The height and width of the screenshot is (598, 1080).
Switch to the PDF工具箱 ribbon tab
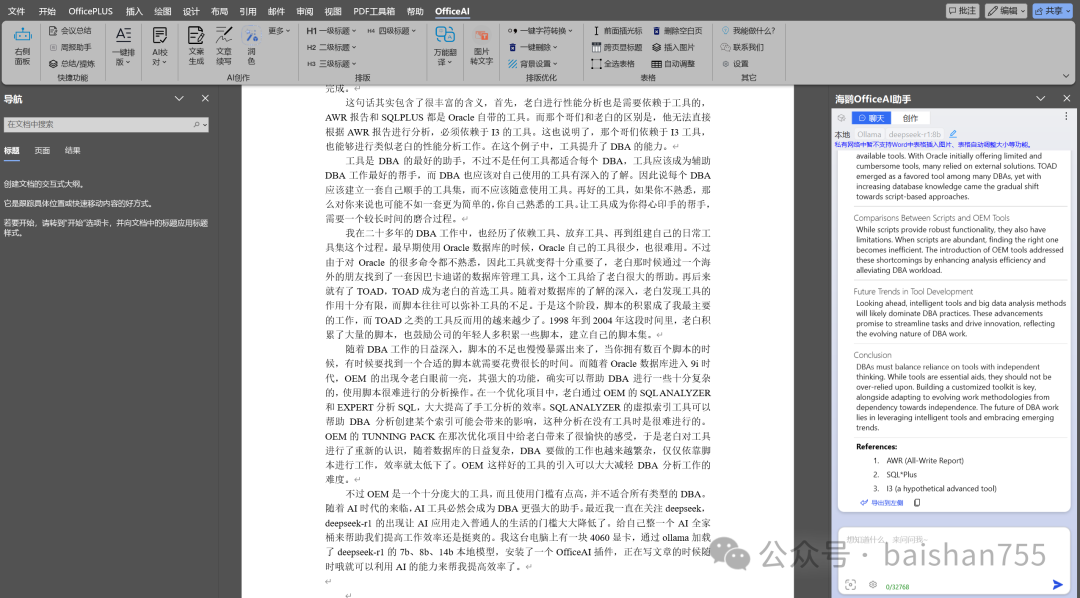374,11
